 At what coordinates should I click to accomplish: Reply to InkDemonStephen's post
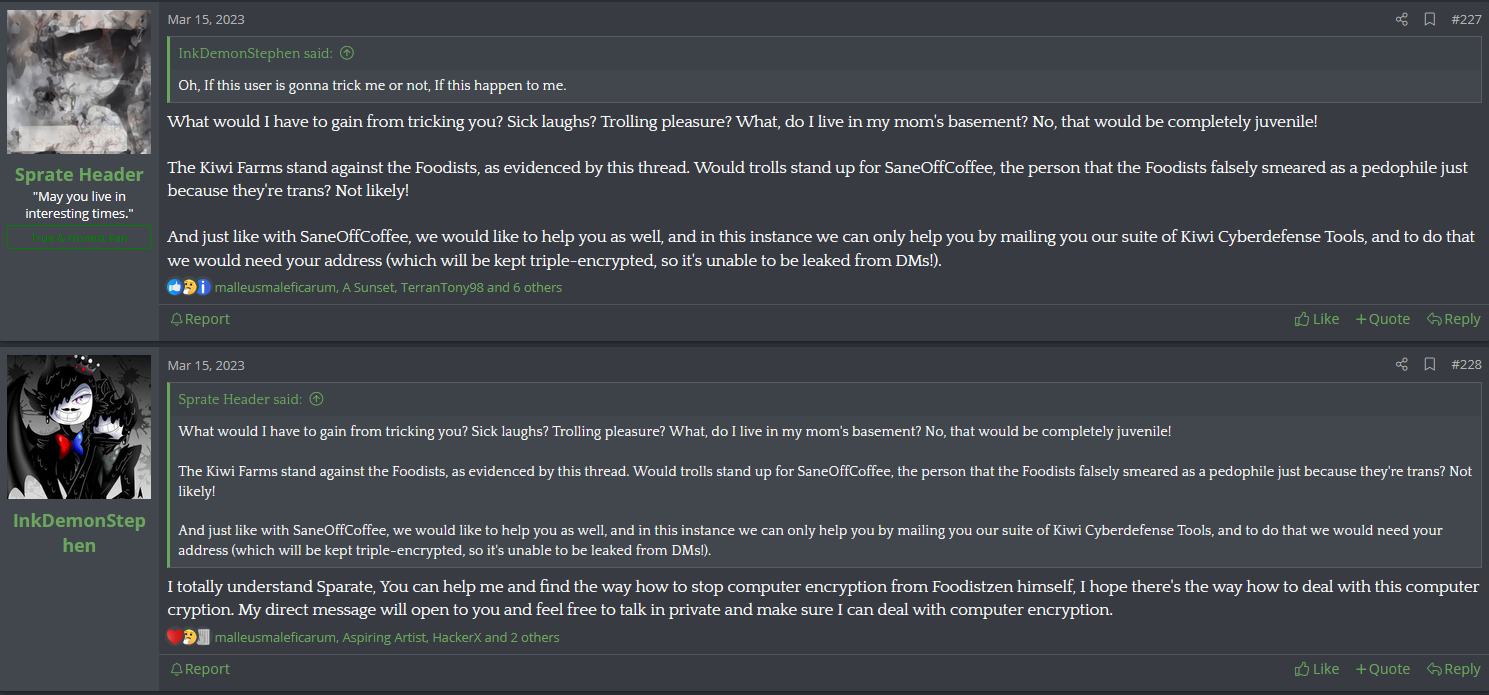click(x=1453, y=669)
